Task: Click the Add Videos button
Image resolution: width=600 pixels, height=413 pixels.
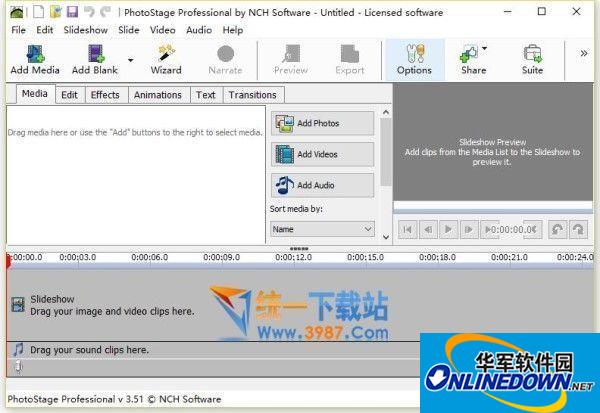Action: click(x=323, y=154)
